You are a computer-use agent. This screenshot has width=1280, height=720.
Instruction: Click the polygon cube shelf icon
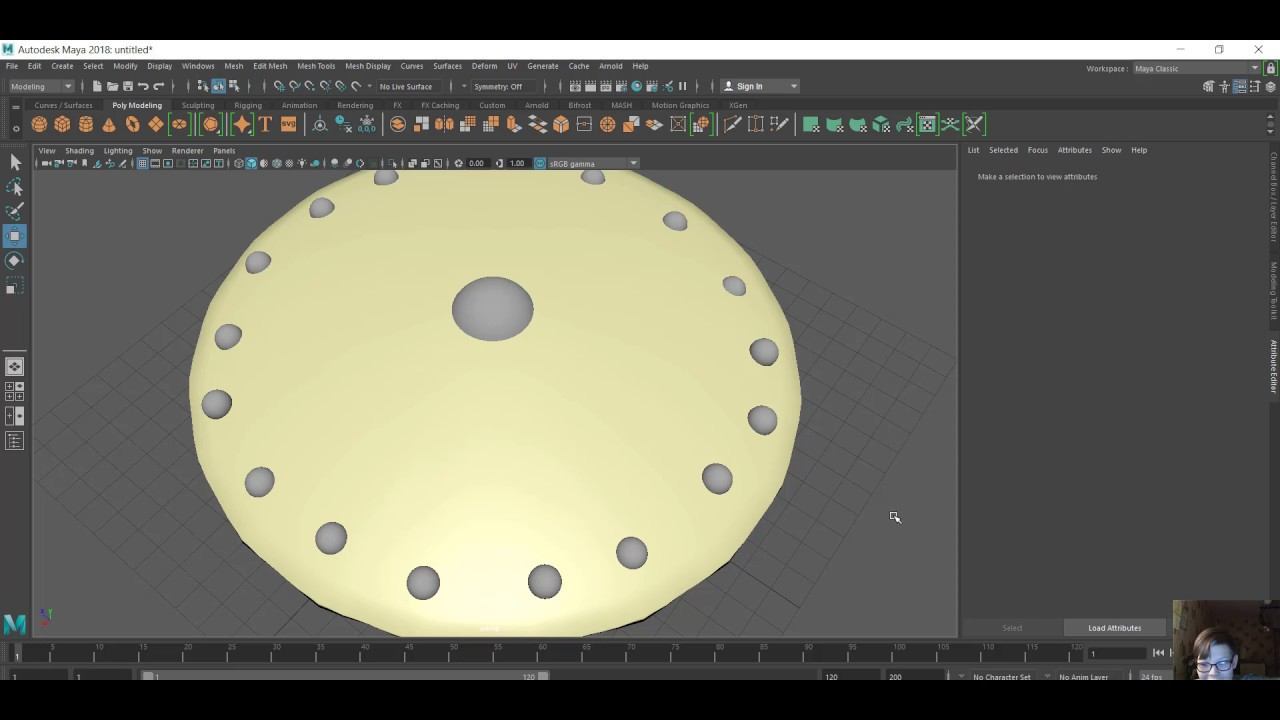tap(62, 124)
